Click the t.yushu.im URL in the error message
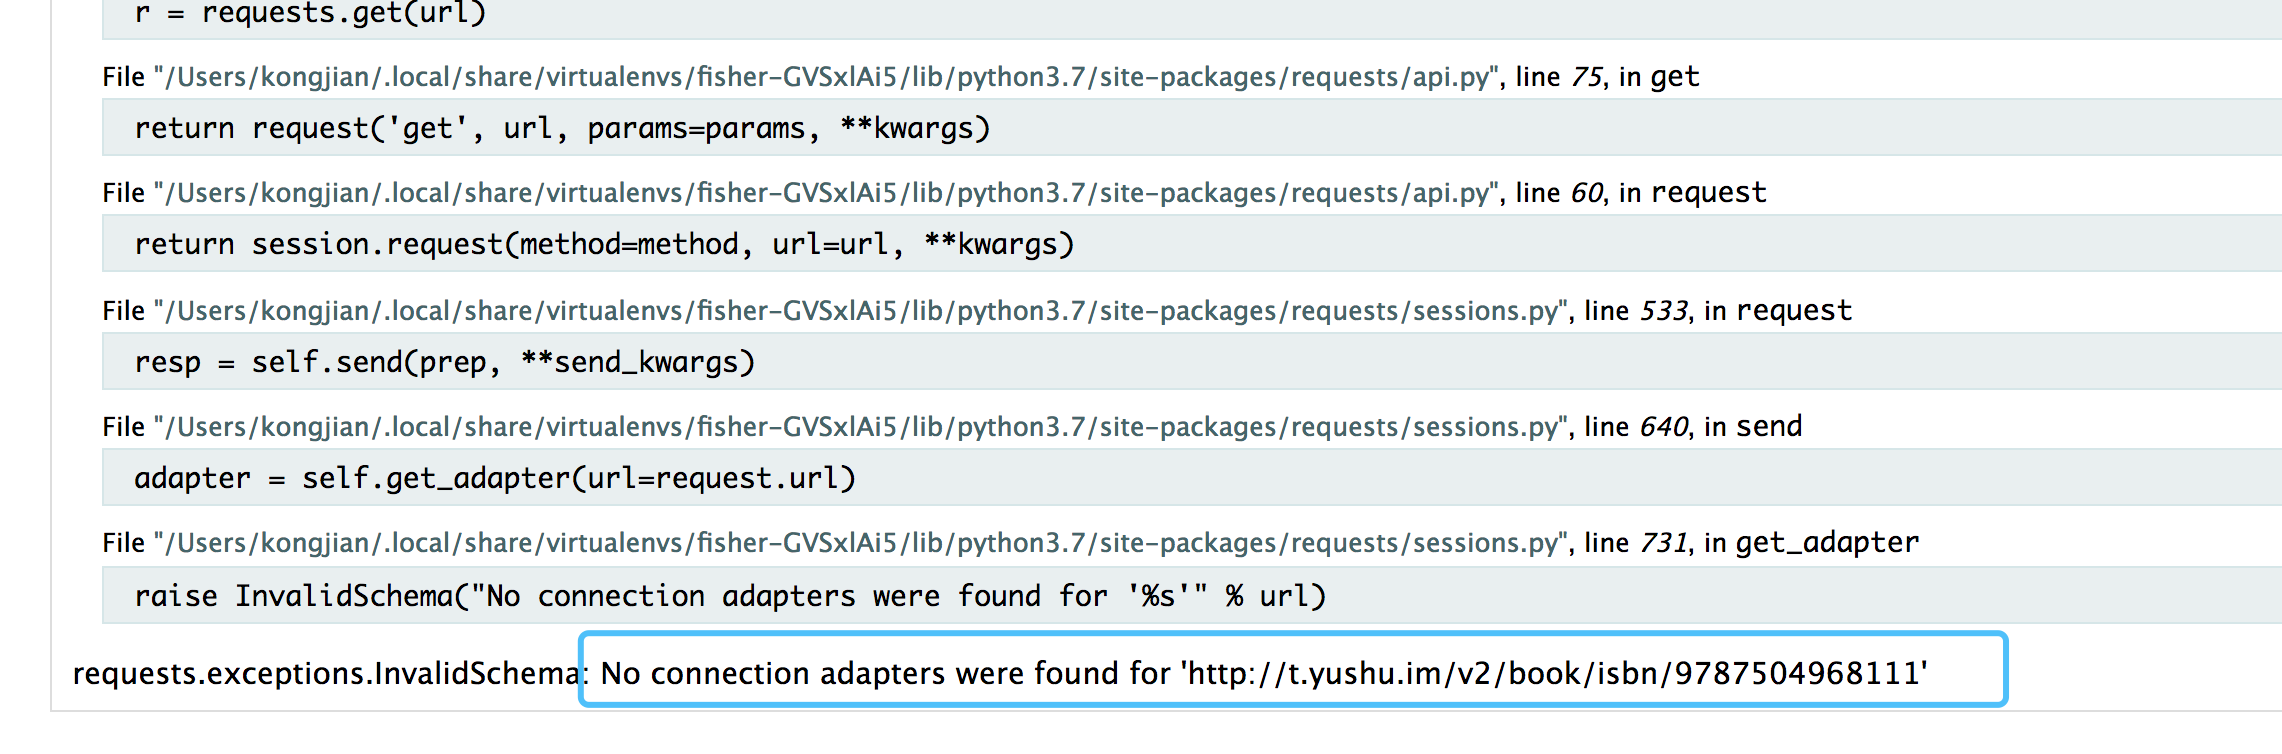2282x754 pixels. pos(1555,673)
